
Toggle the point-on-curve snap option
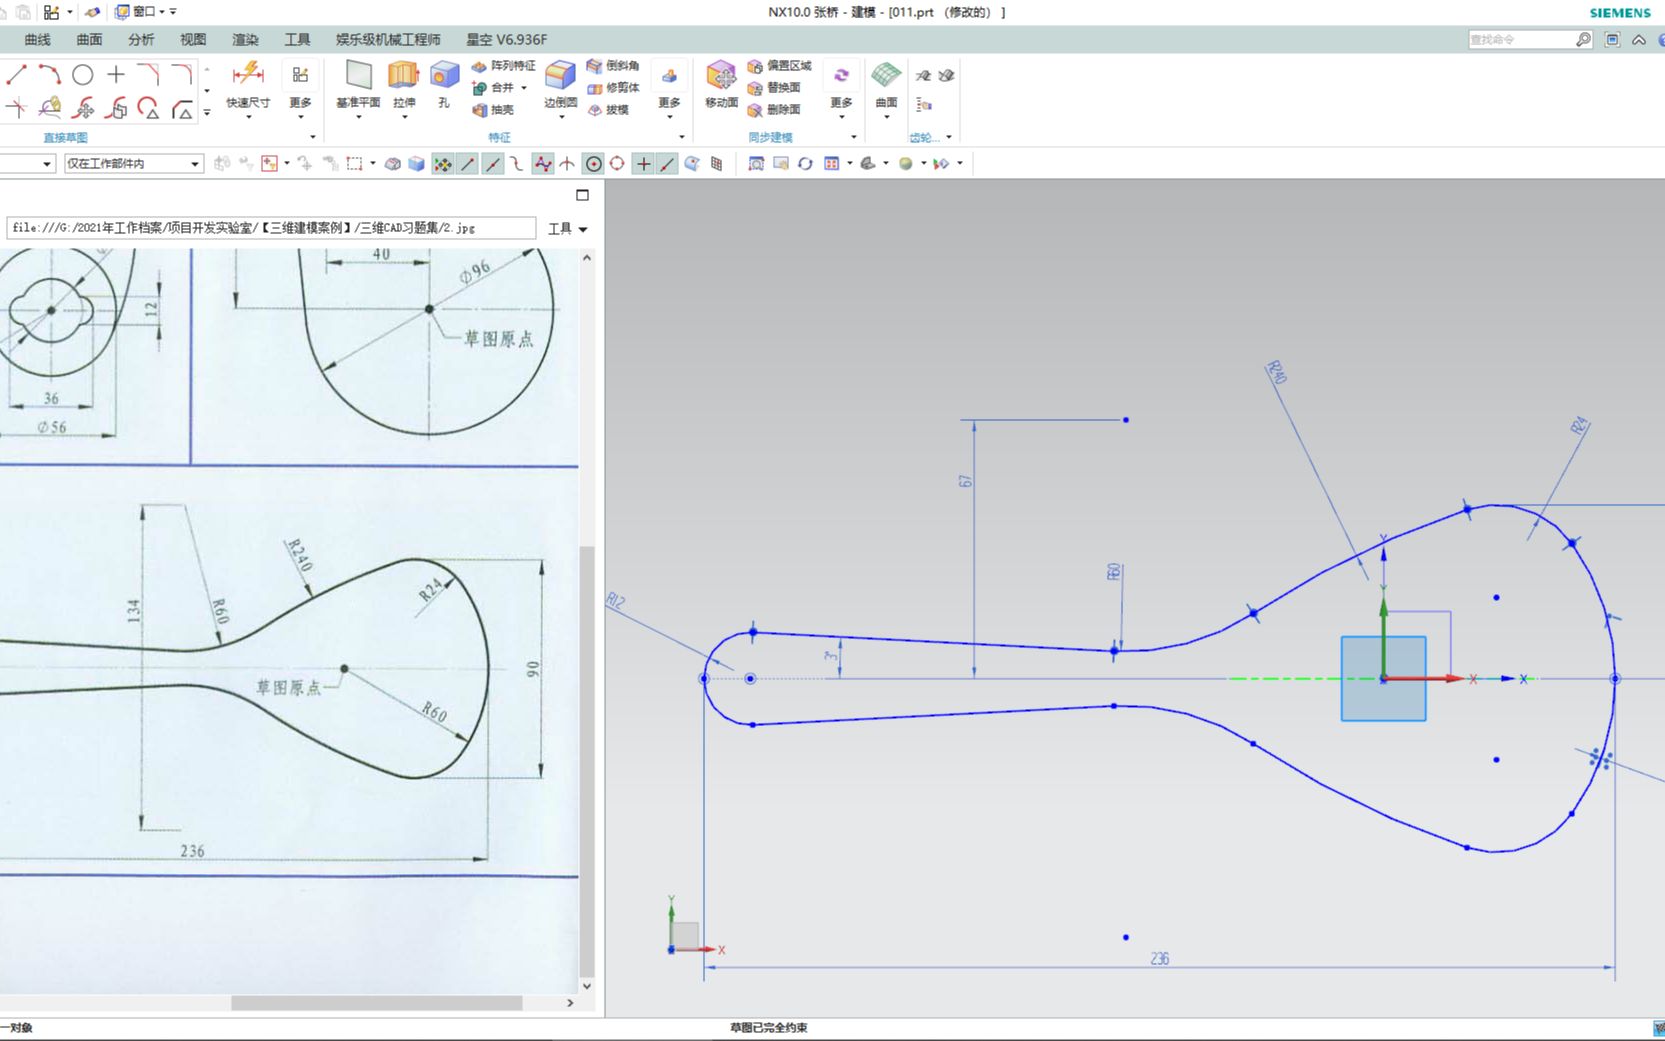coord(667,163)
